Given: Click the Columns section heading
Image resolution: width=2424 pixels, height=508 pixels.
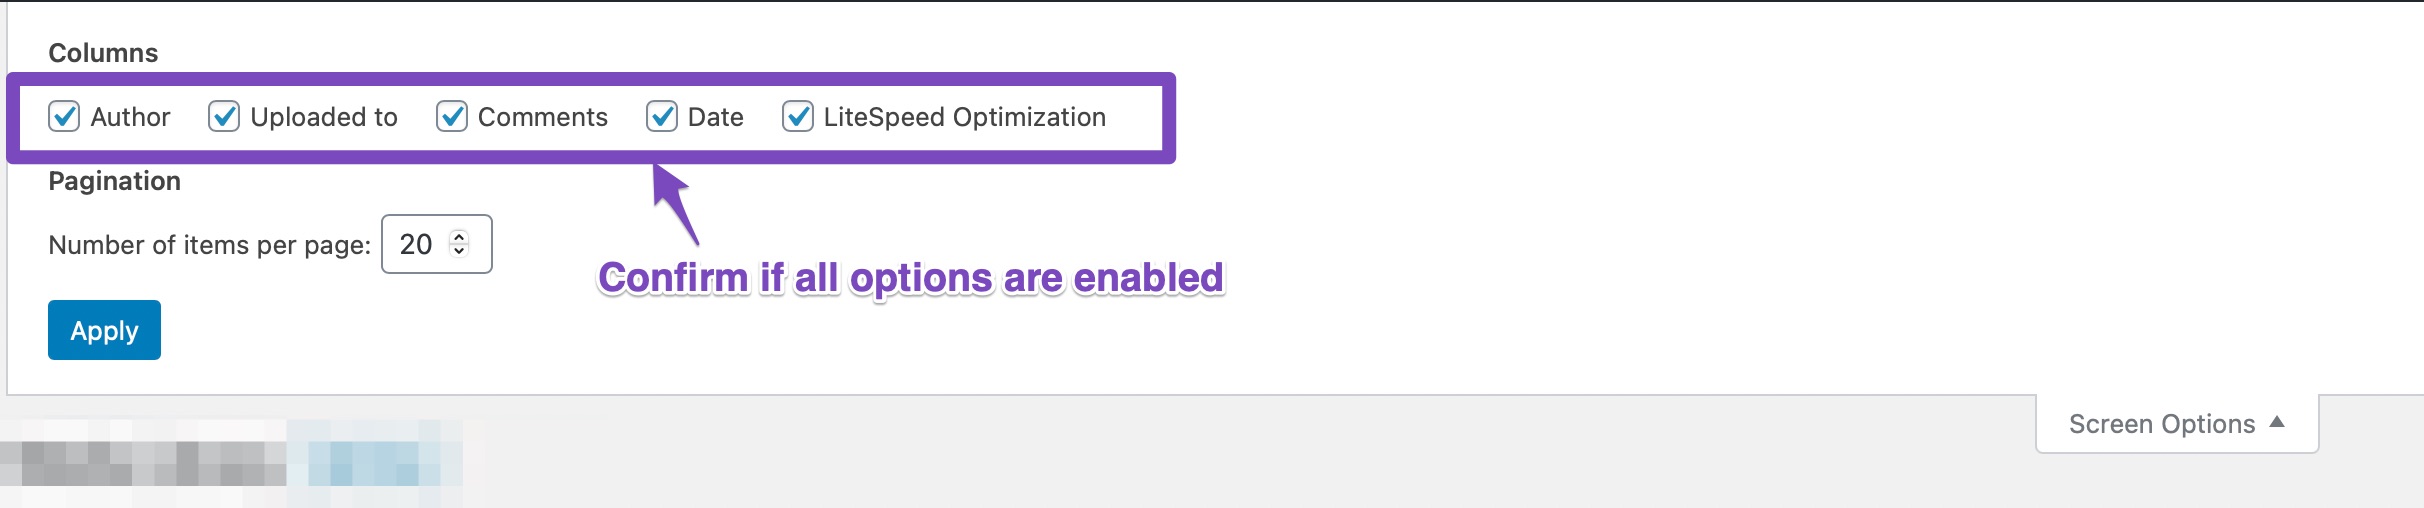Looking at the screenshot, I should [103, 53].
